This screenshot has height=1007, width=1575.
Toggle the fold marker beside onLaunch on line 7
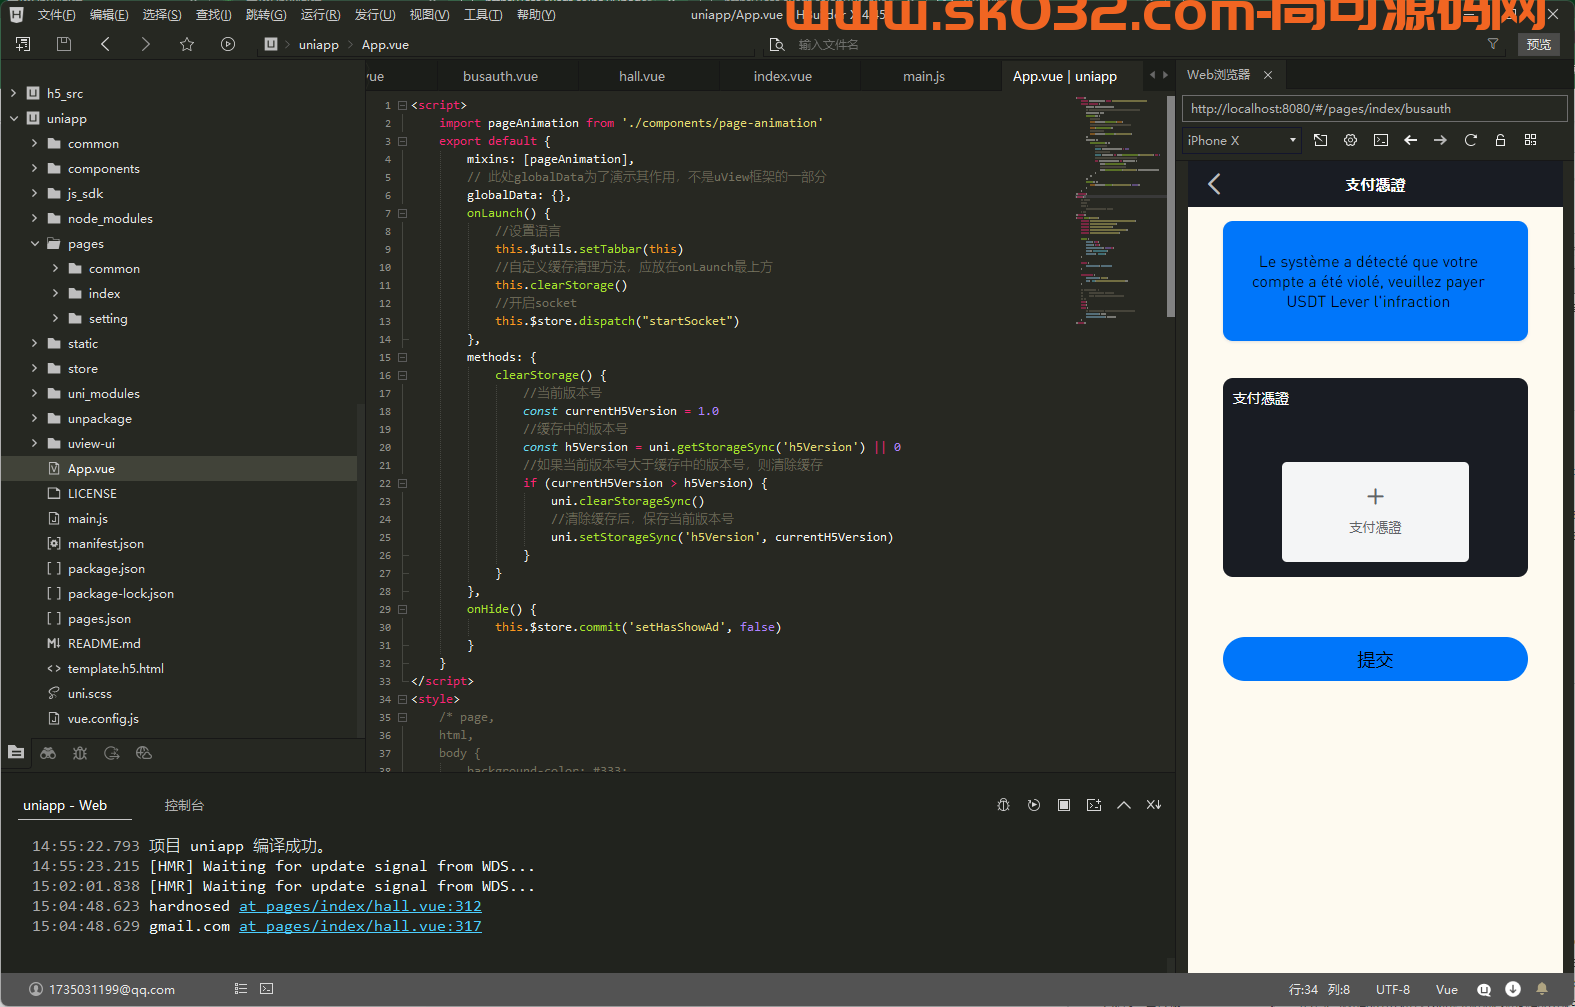tap(402, 214)
